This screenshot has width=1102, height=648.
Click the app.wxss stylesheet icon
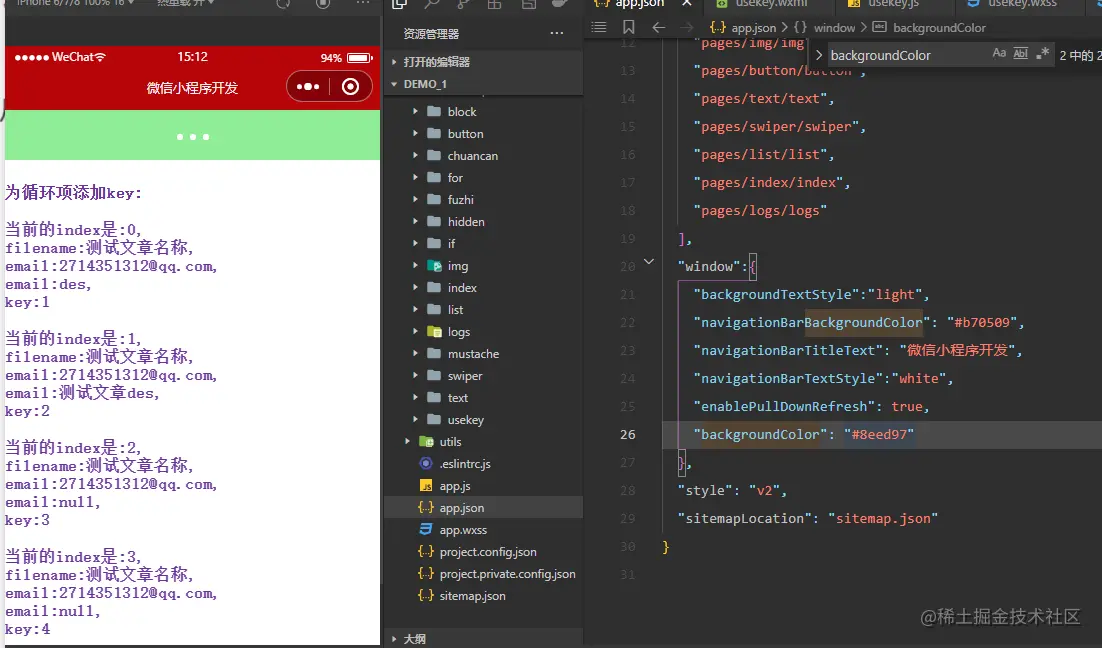pos(426,529)
